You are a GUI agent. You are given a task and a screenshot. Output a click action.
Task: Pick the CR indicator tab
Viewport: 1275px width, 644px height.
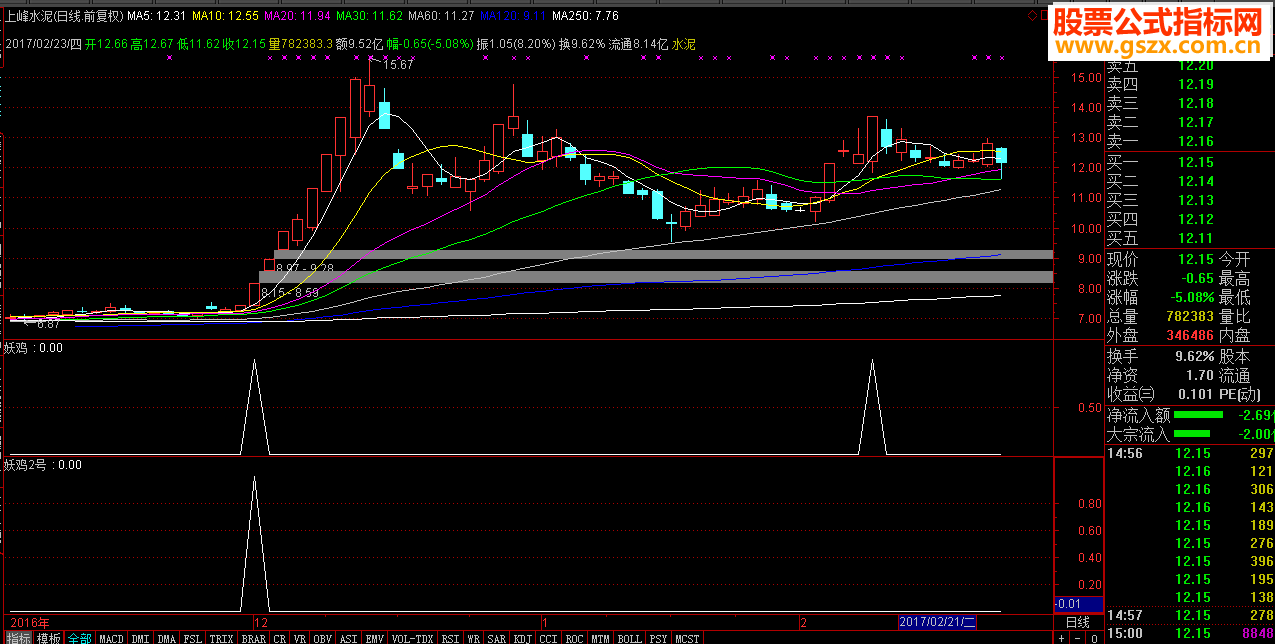pyautogui.click(x=280, y=637)
